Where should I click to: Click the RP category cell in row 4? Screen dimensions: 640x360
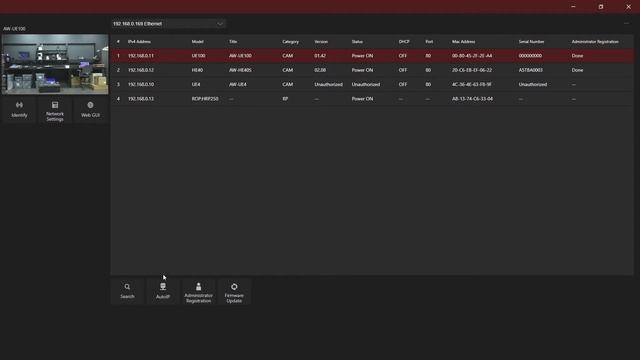coord(285,99)
